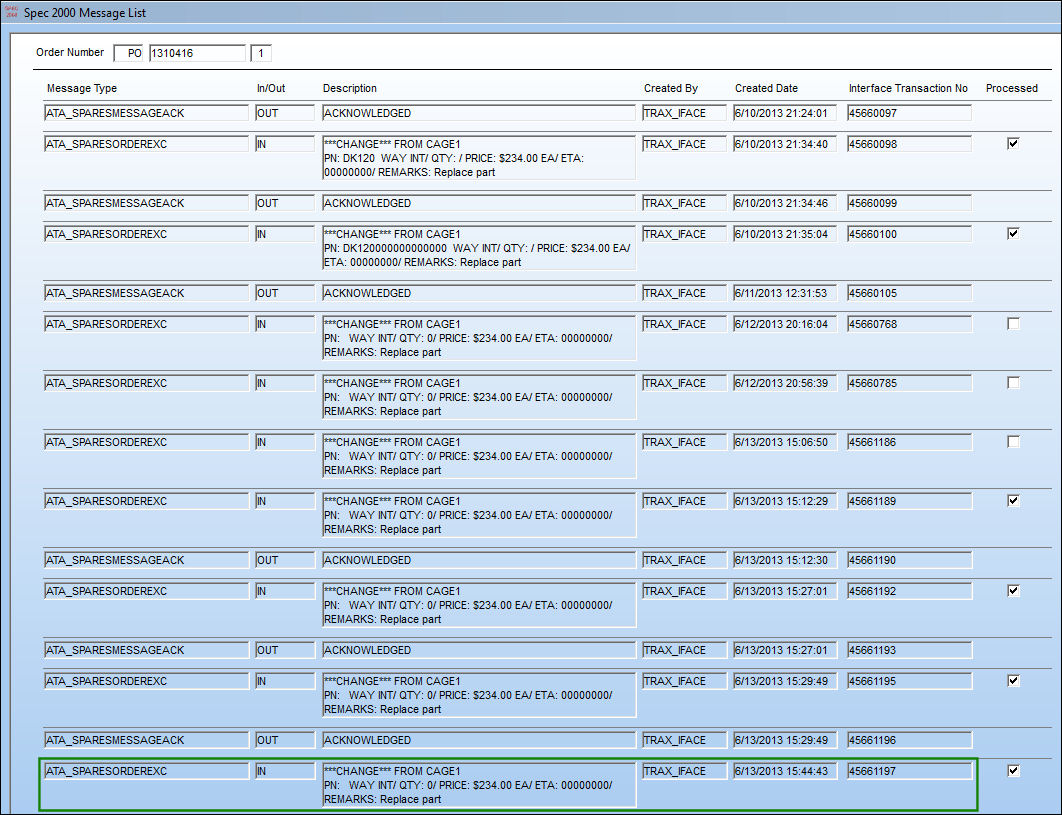Click ACKNOWLEDGED description for transaction 45661190
This screenshot has width=1062, height=815.
pyautogui.click(x=479, y=560)
